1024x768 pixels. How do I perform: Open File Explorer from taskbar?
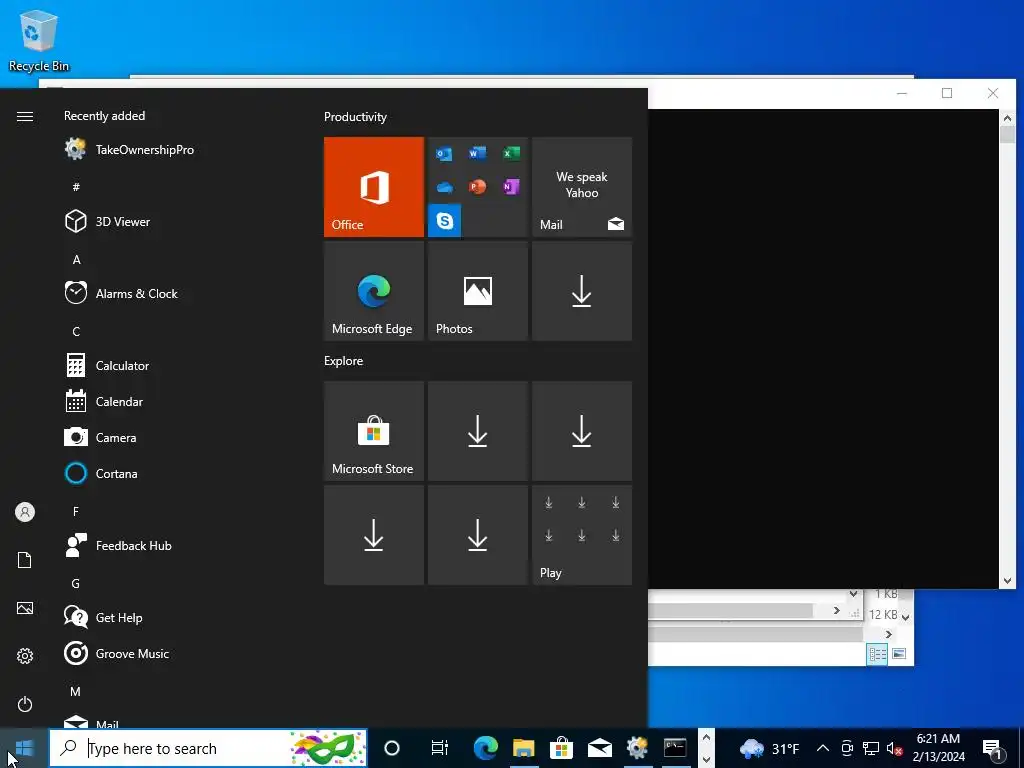pos(524,748)
